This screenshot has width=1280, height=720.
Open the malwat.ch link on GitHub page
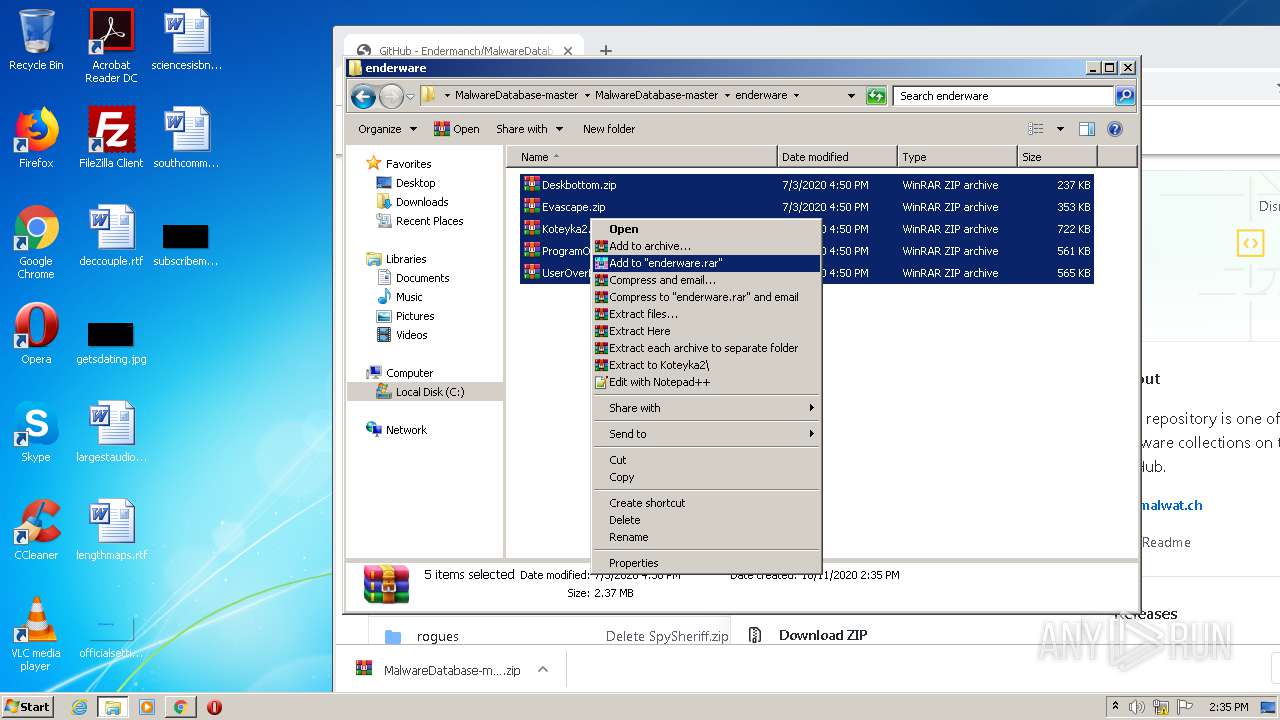click(1171, 505)
